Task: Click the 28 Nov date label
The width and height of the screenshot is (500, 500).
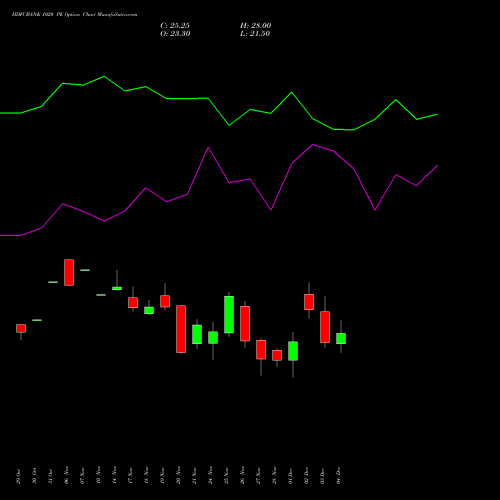Action: click(x=274, y=475)
